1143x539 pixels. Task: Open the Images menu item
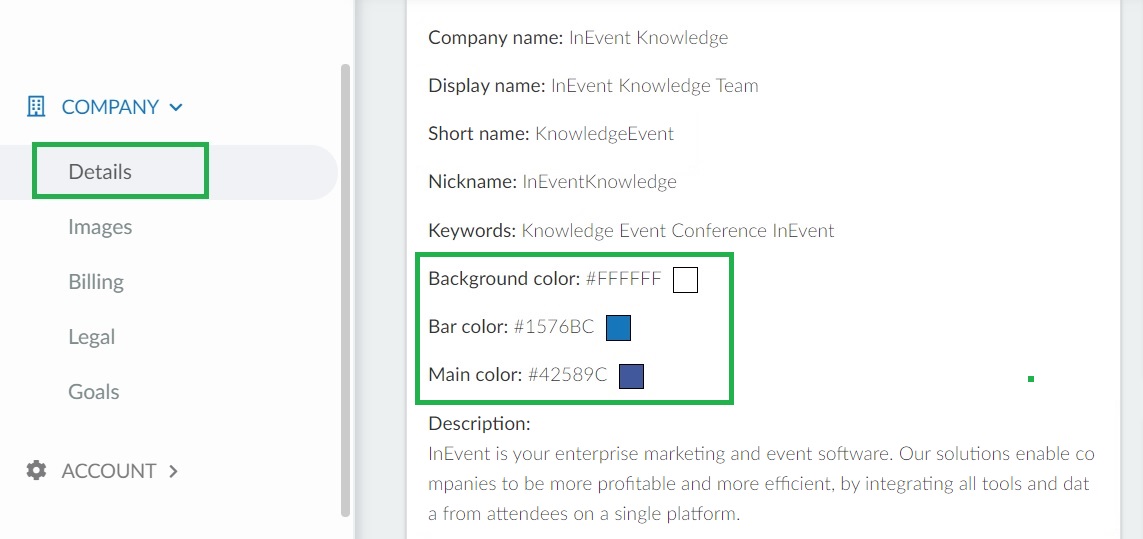(100, 227)
